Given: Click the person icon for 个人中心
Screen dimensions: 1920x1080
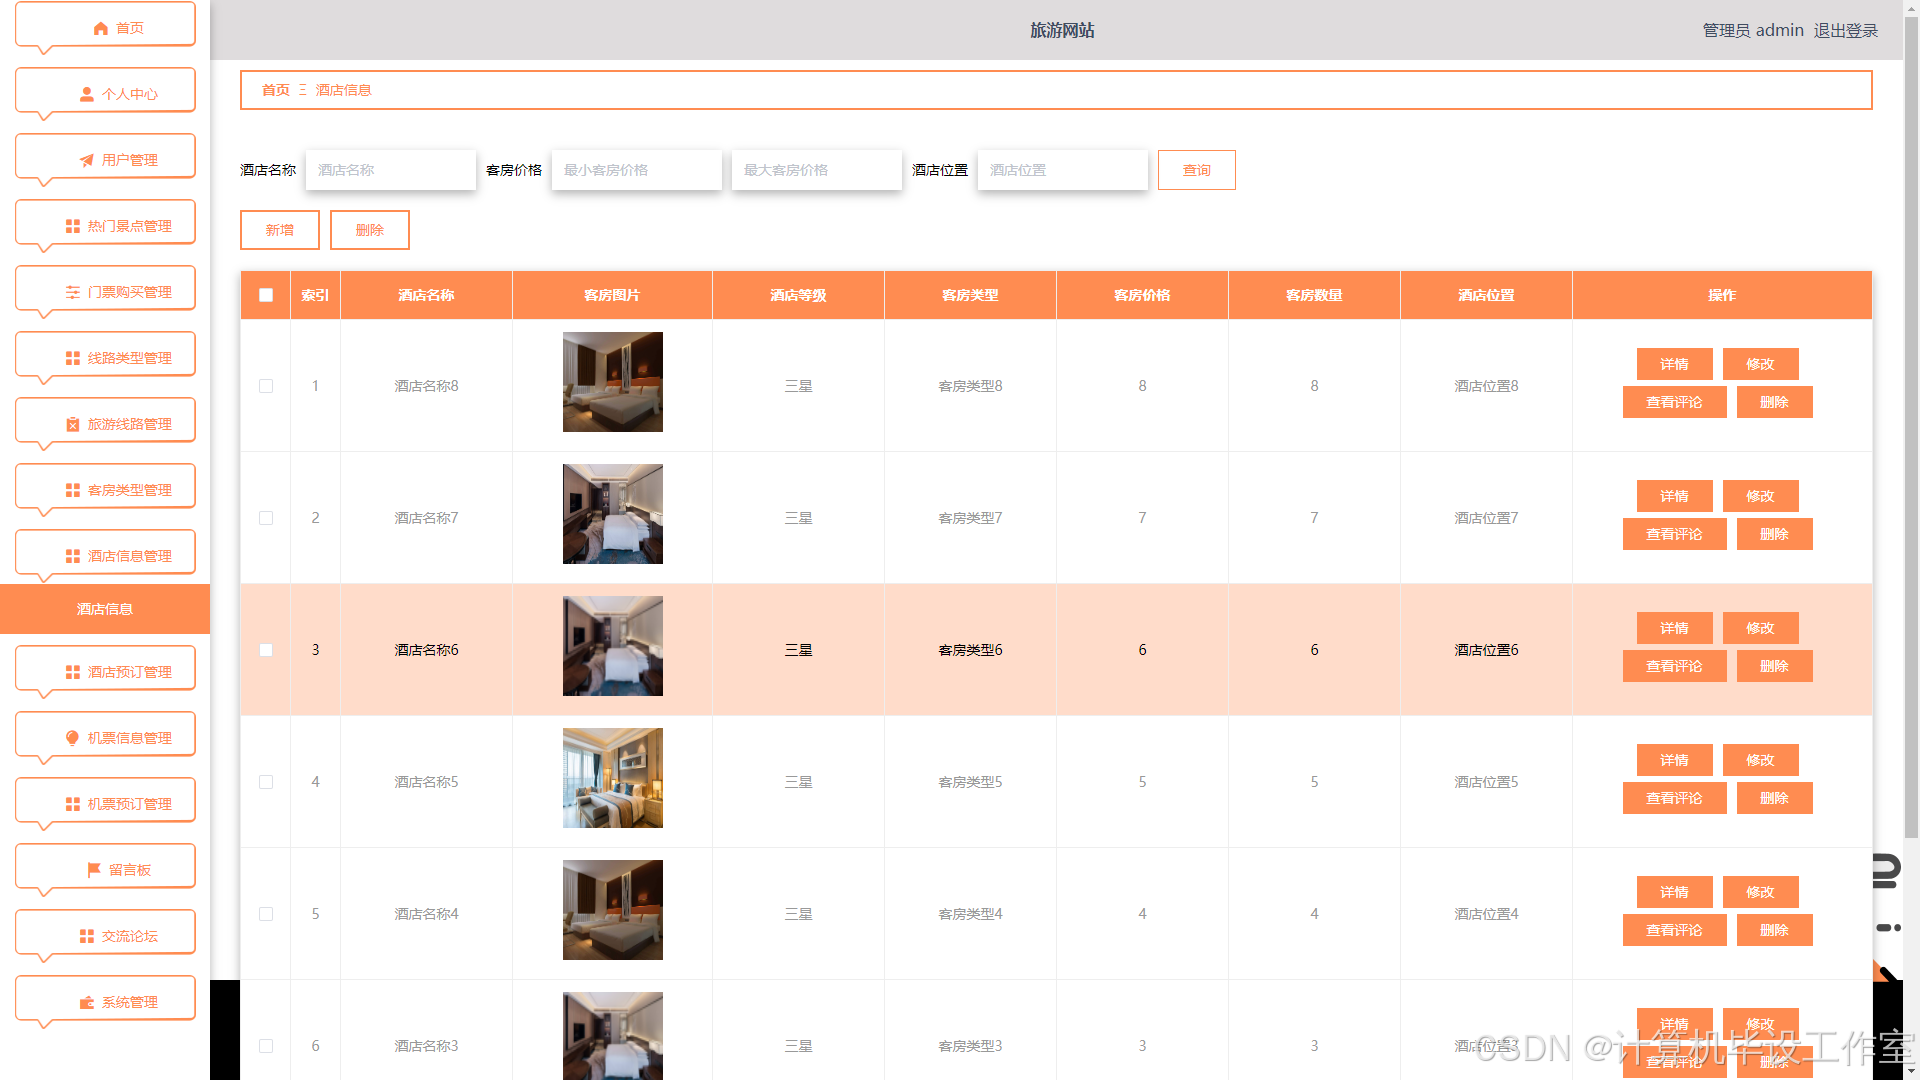Looking at the screenshot, I should pyautogui.click(x=87, y=95).
